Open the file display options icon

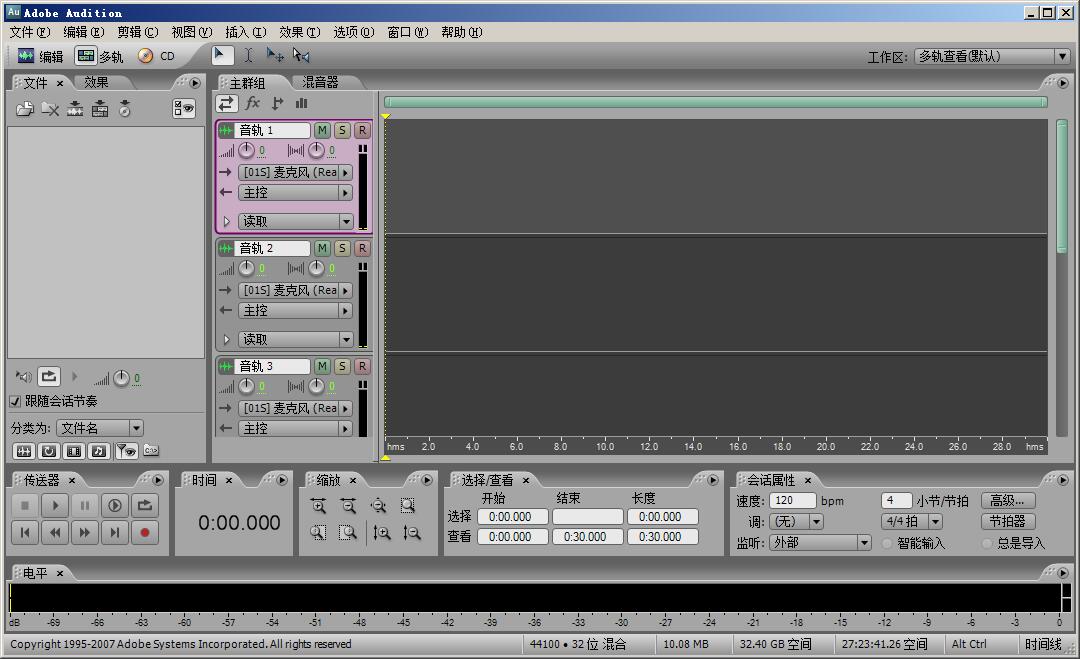184,108
